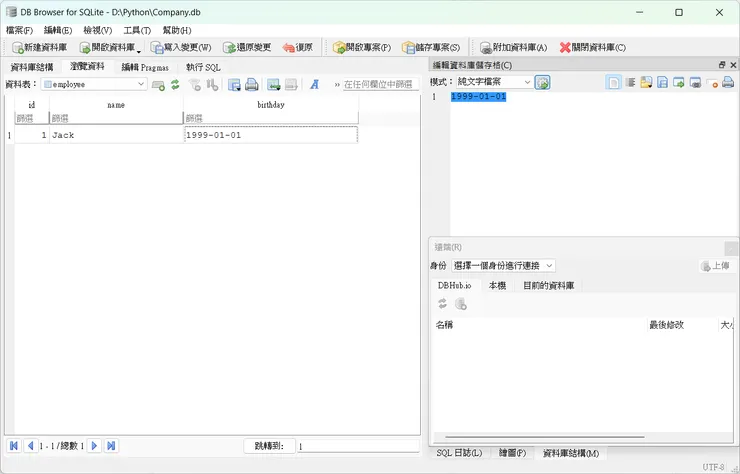Click the name column header
The width and height of the screenshot is (740, 474).
pos(116,104)
